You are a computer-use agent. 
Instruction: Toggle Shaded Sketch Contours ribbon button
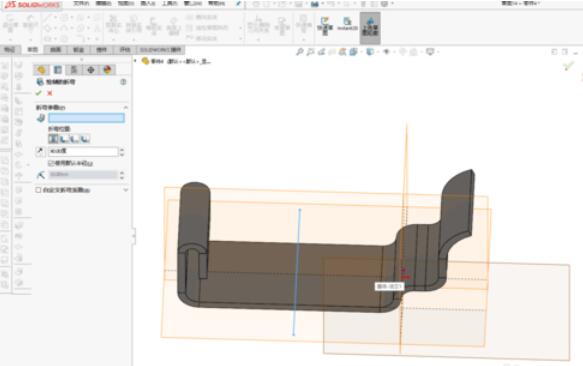click(x=370, y=27)
